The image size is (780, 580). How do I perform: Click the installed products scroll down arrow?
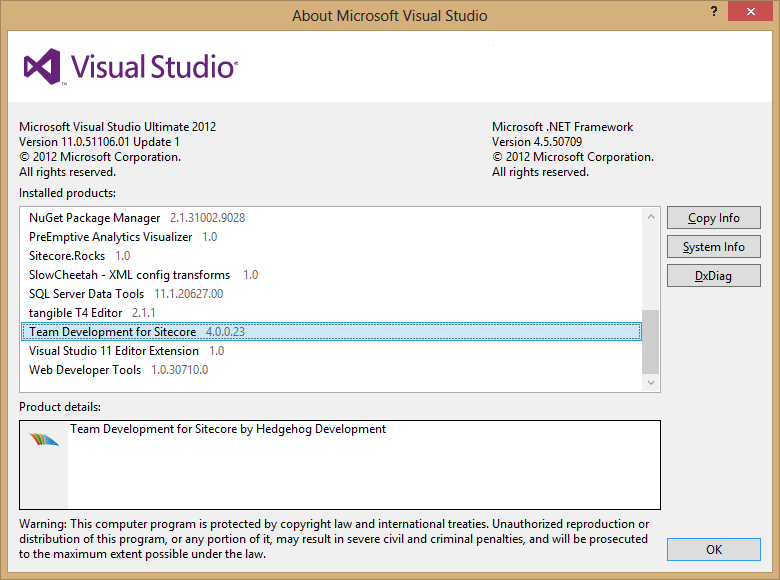click(x=651, y=383)
